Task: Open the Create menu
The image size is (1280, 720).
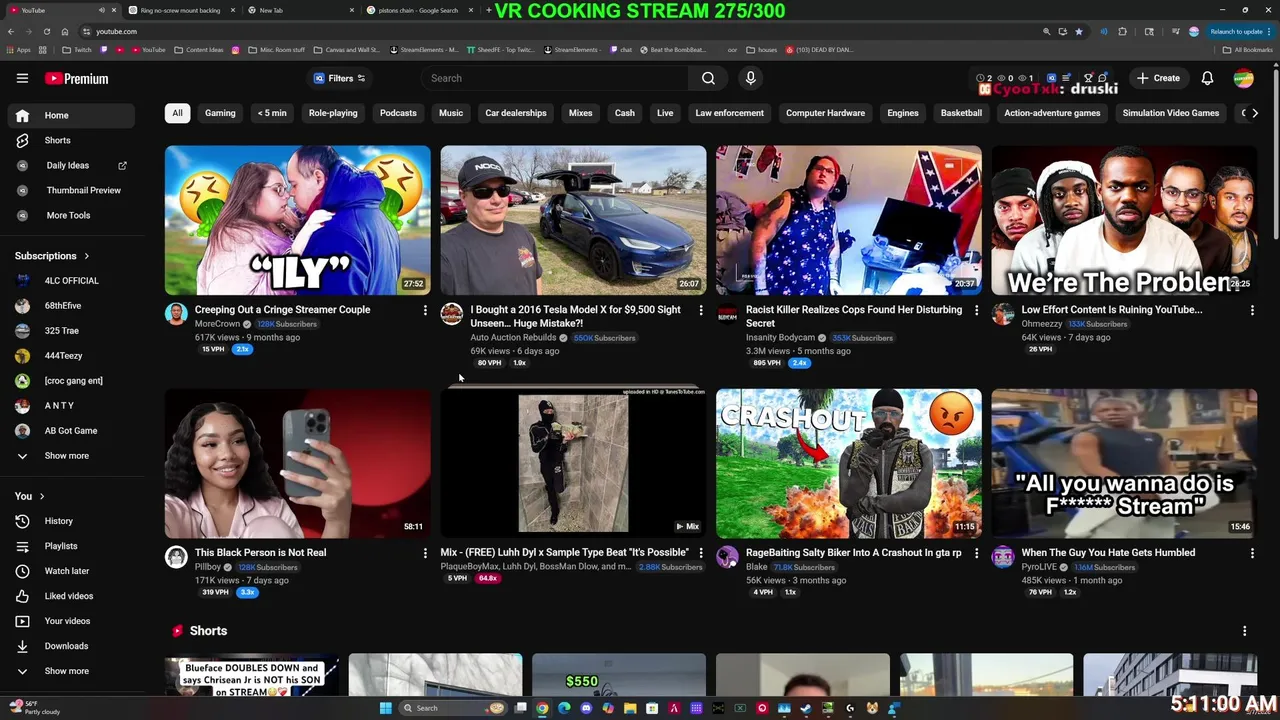Action: [x=1158, y=78]
